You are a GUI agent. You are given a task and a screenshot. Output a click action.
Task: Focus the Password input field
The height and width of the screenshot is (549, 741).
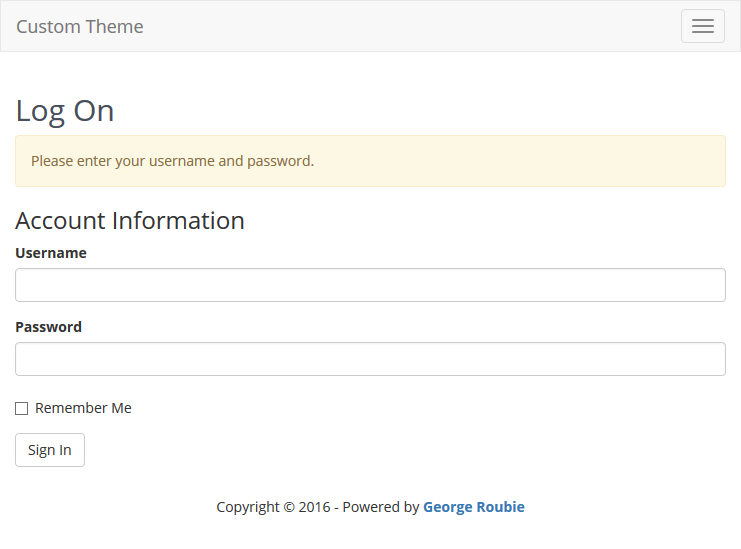(x=370, y=359)
